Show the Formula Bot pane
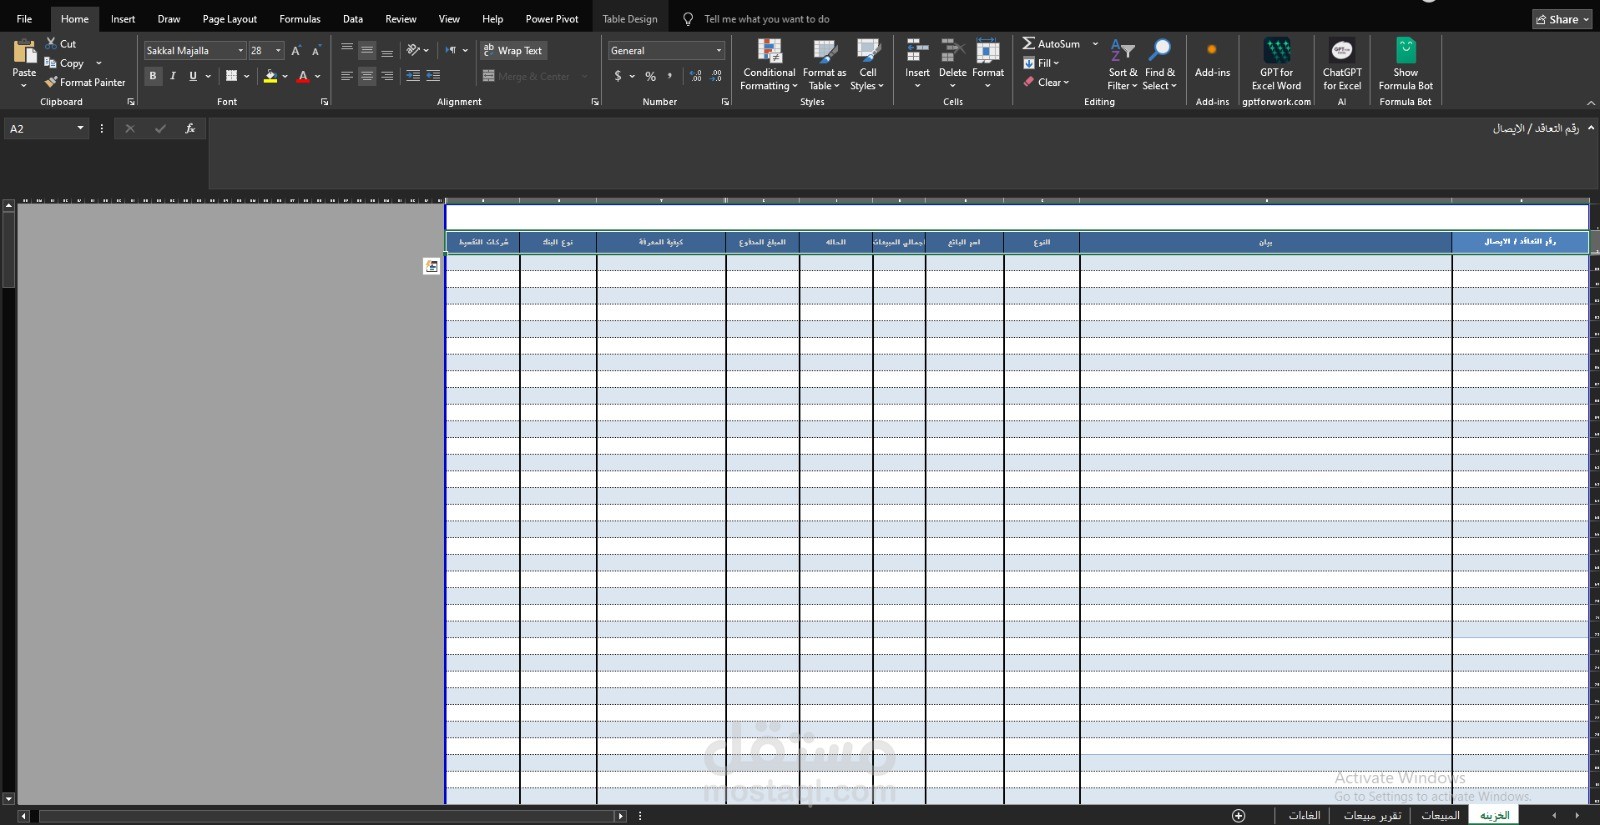This screenshot has height=825, width=1600. pos(1405,65)
